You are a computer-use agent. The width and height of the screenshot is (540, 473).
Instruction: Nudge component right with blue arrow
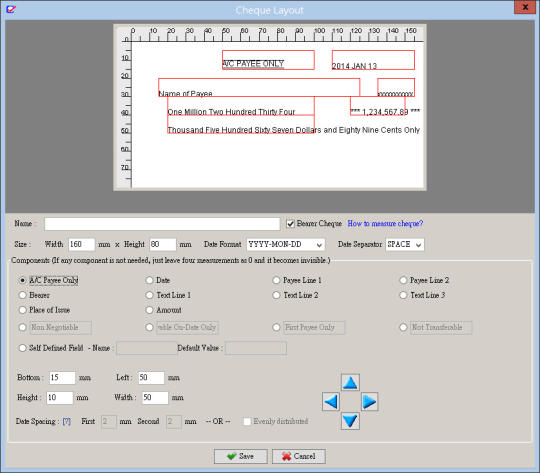pos(370,402)
